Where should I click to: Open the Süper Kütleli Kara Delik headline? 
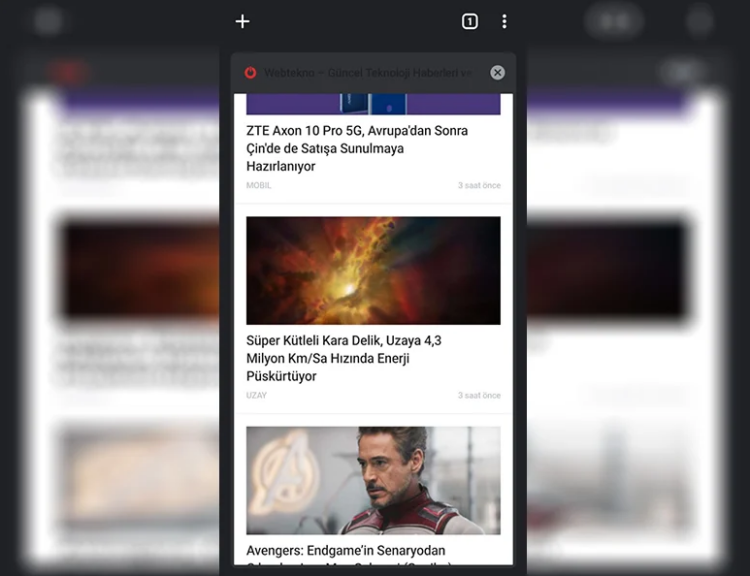pos(344,358)
